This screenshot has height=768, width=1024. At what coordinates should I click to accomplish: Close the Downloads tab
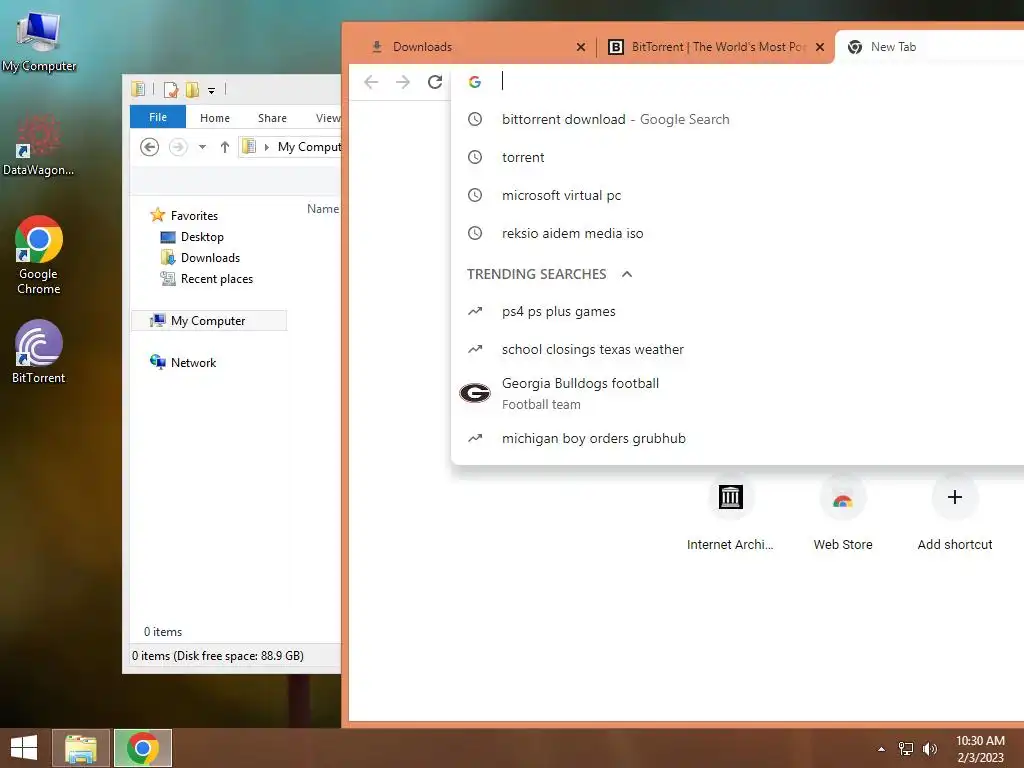(581, 47)
